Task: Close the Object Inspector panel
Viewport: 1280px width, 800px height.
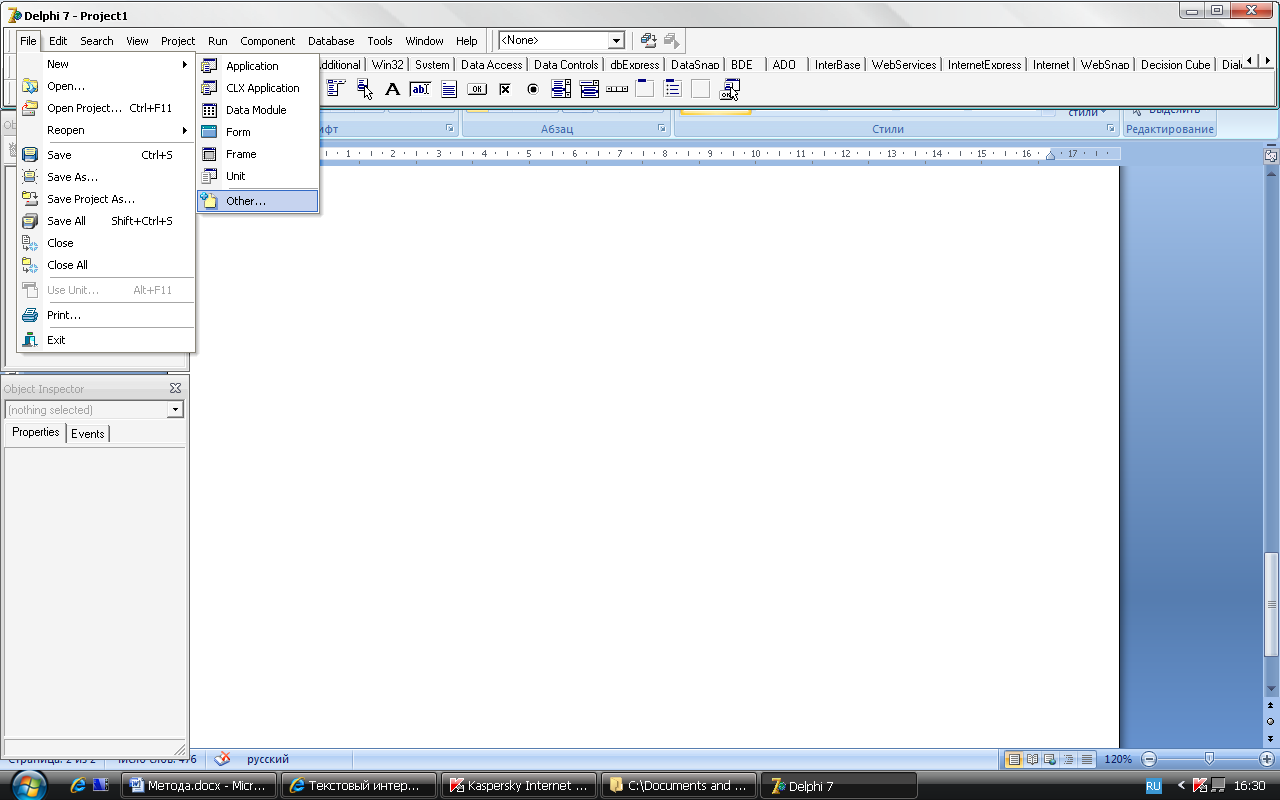Action: click(176, 388)
